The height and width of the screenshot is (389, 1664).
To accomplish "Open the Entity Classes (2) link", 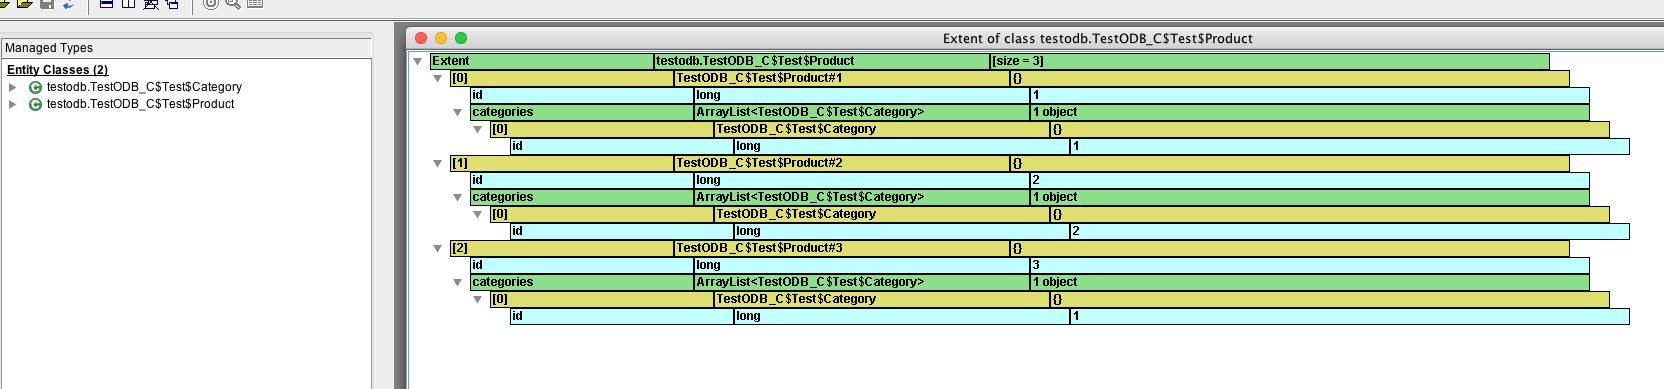I will [57, 70].
